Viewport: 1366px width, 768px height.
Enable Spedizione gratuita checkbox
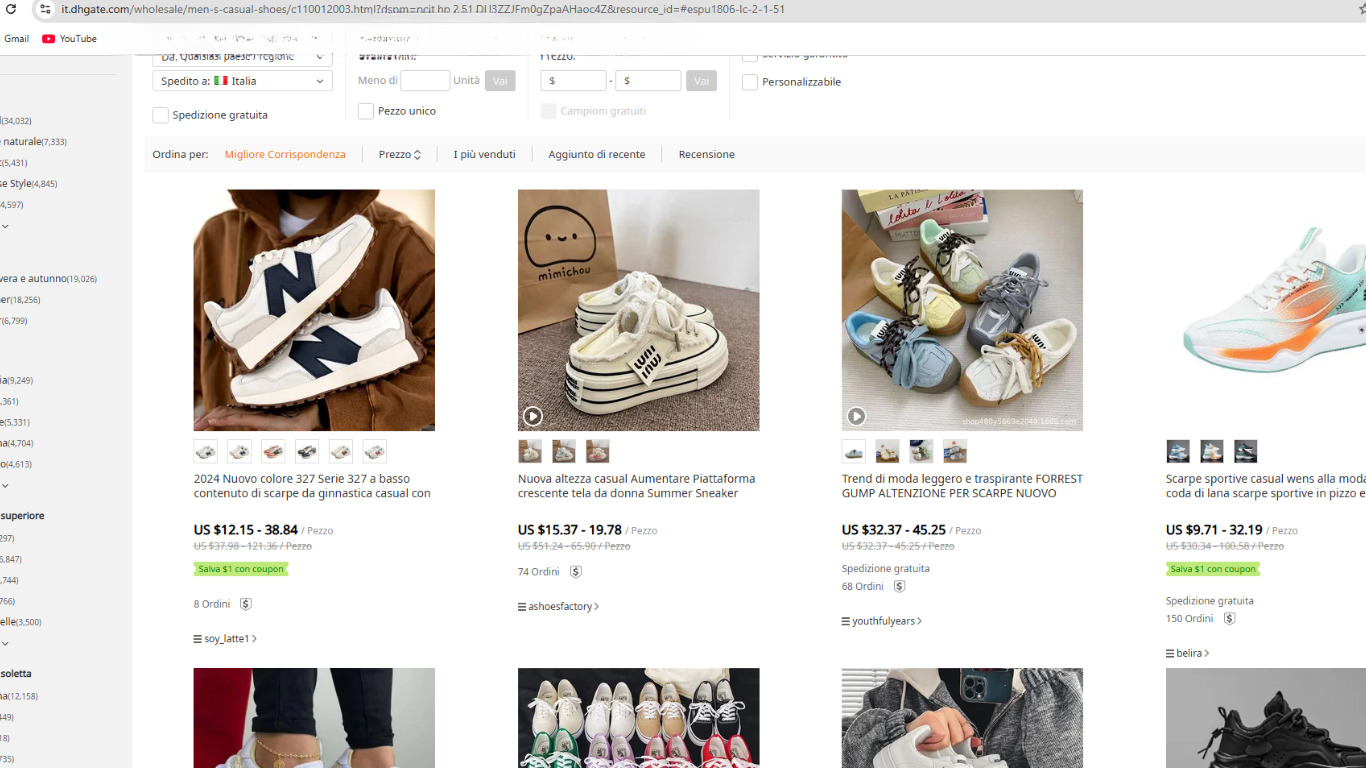point(160,115)
